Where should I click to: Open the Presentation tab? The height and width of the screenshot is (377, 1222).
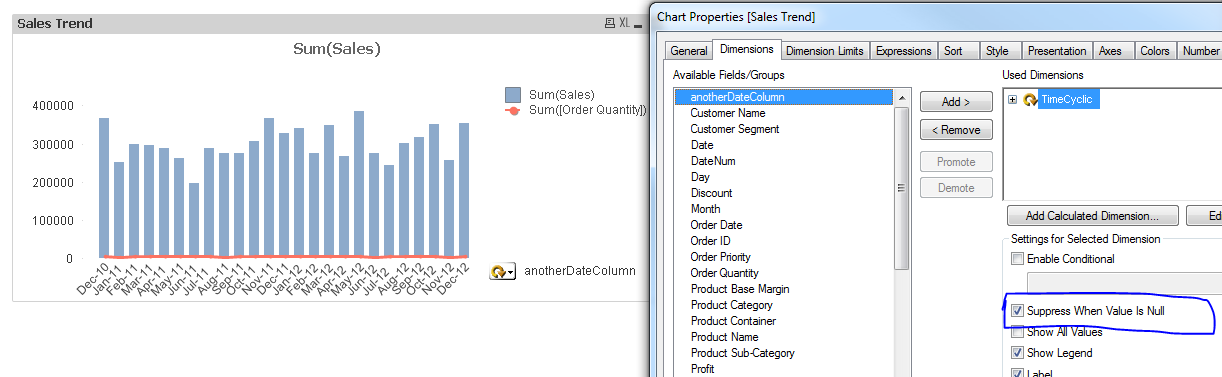[1056, 51]
